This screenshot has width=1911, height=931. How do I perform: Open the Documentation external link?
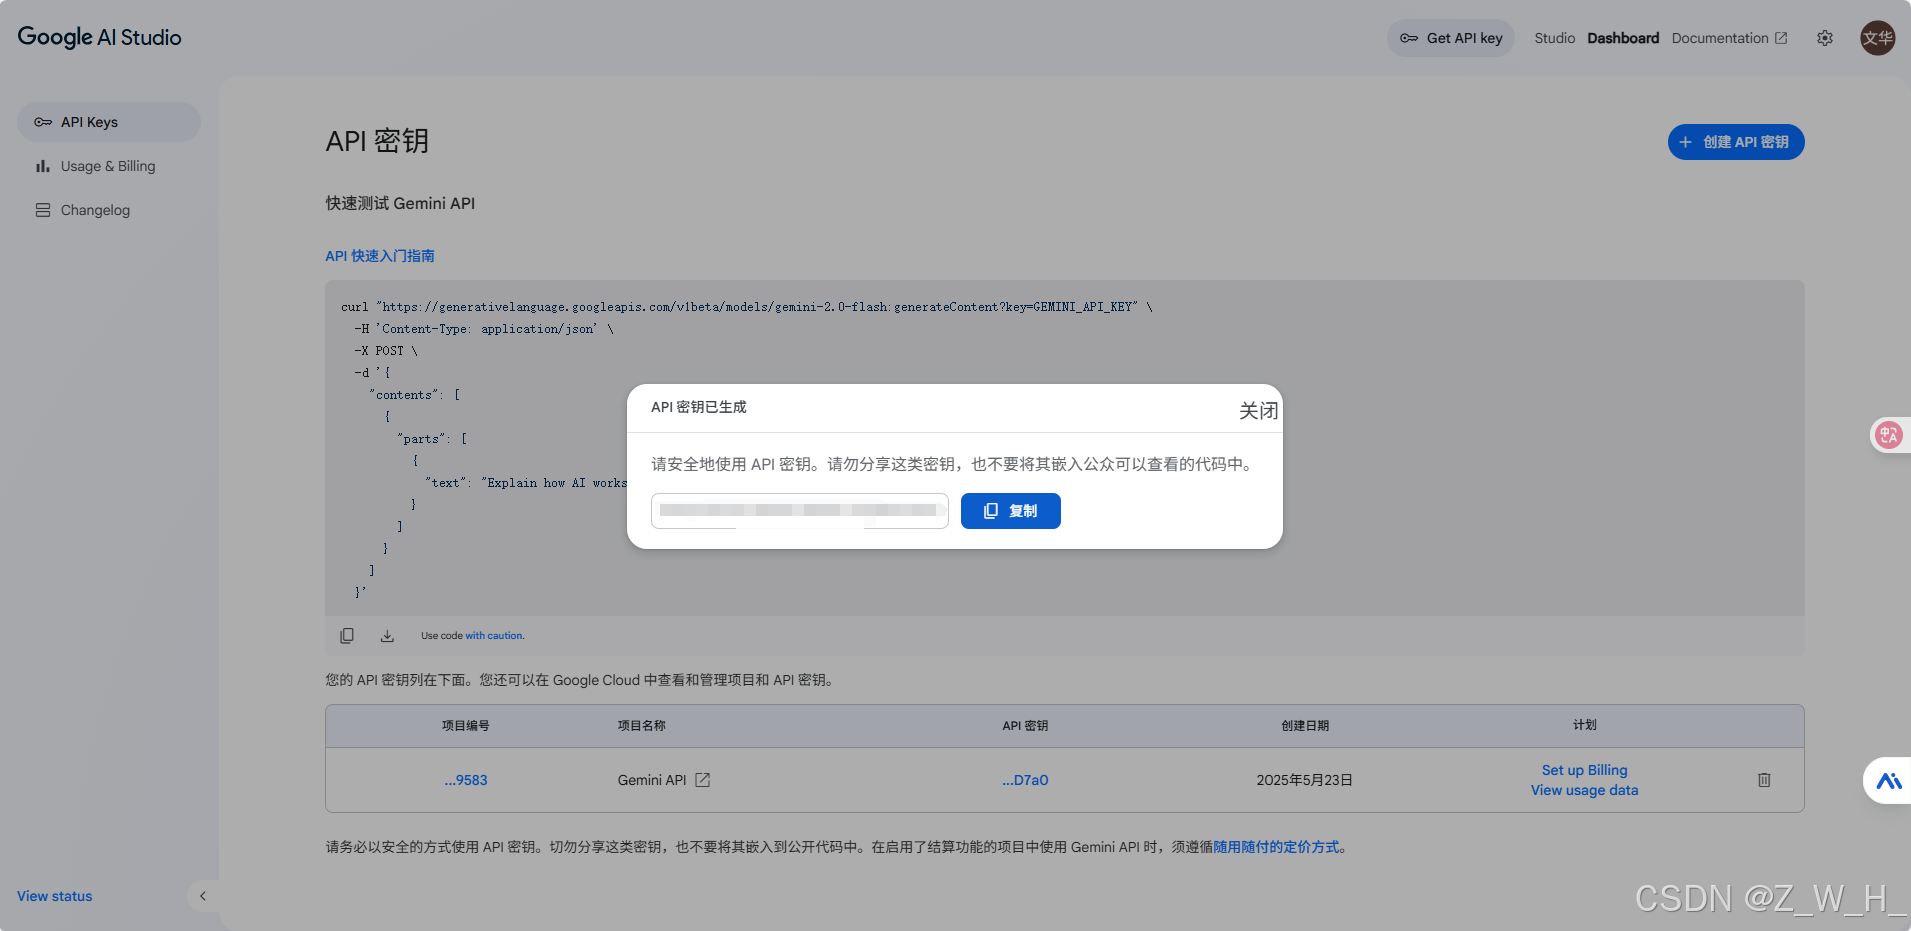(x=1729, y=38)
